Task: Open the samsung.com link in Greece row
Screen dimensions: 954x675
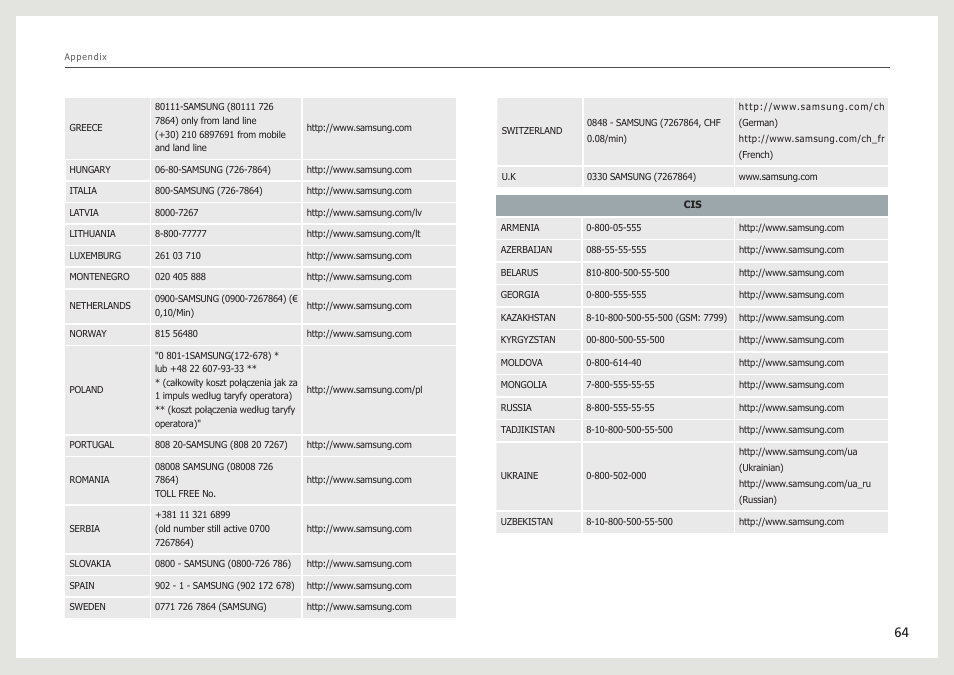Action: (359, 128)
